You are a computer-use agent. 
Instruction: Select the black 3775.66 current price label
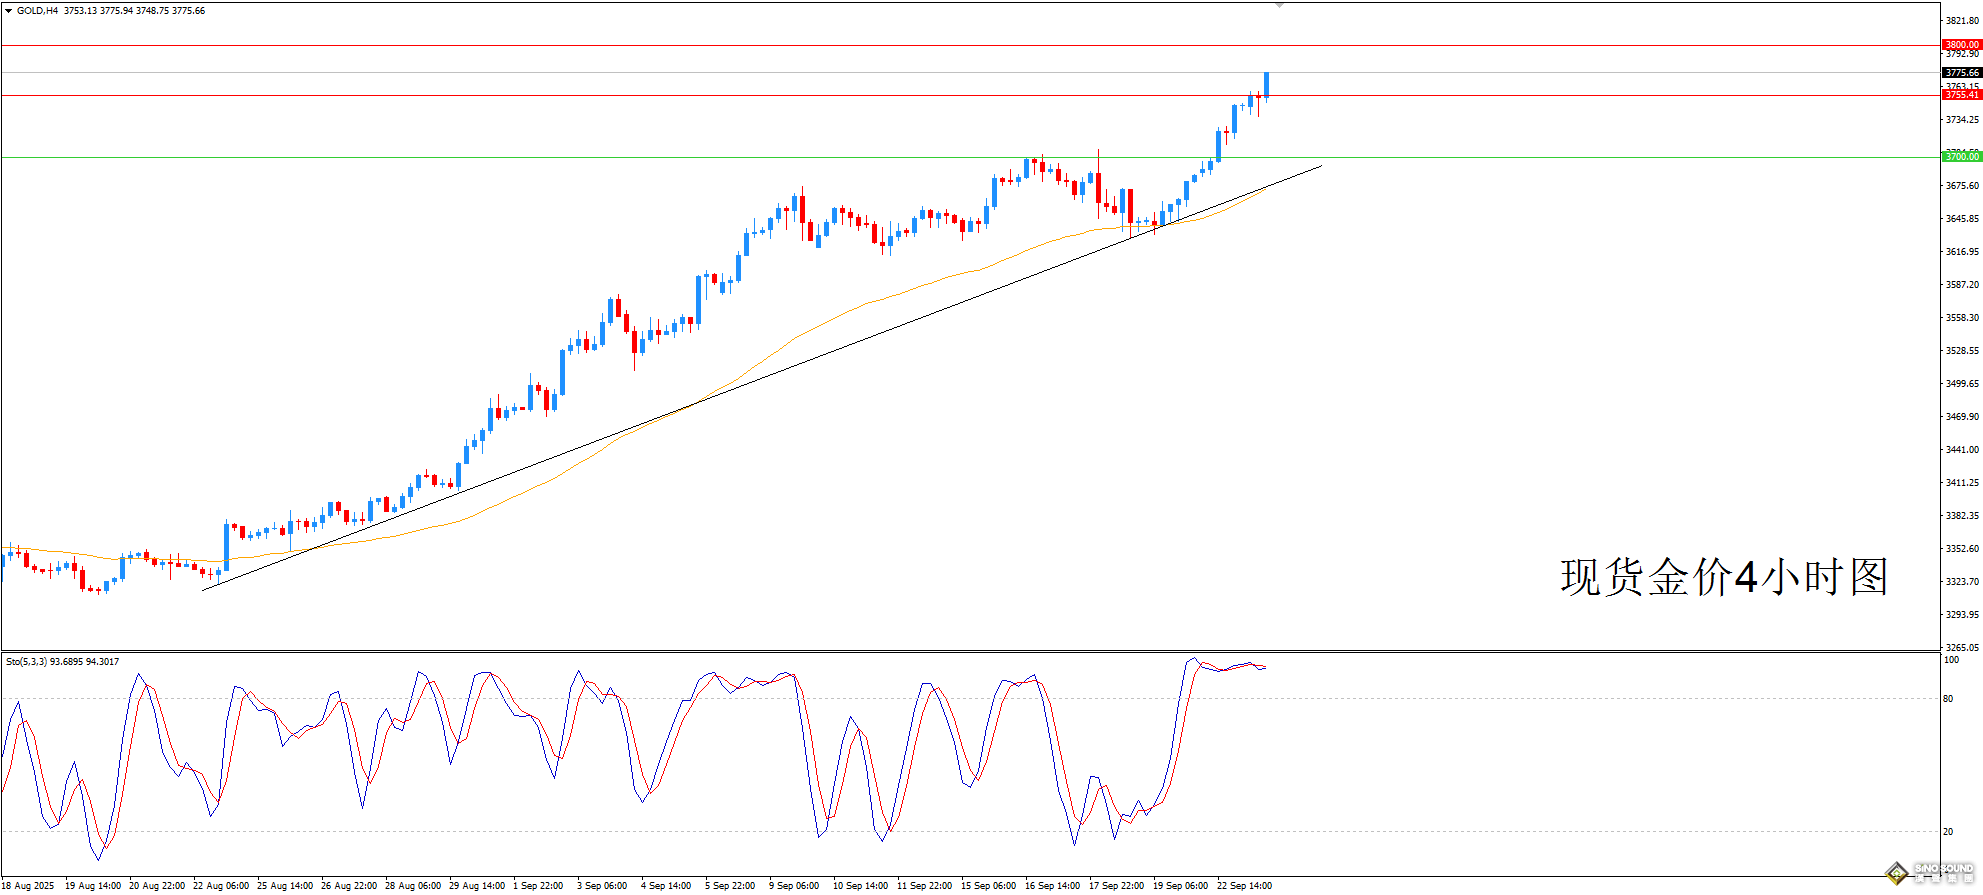(1961, 73)
